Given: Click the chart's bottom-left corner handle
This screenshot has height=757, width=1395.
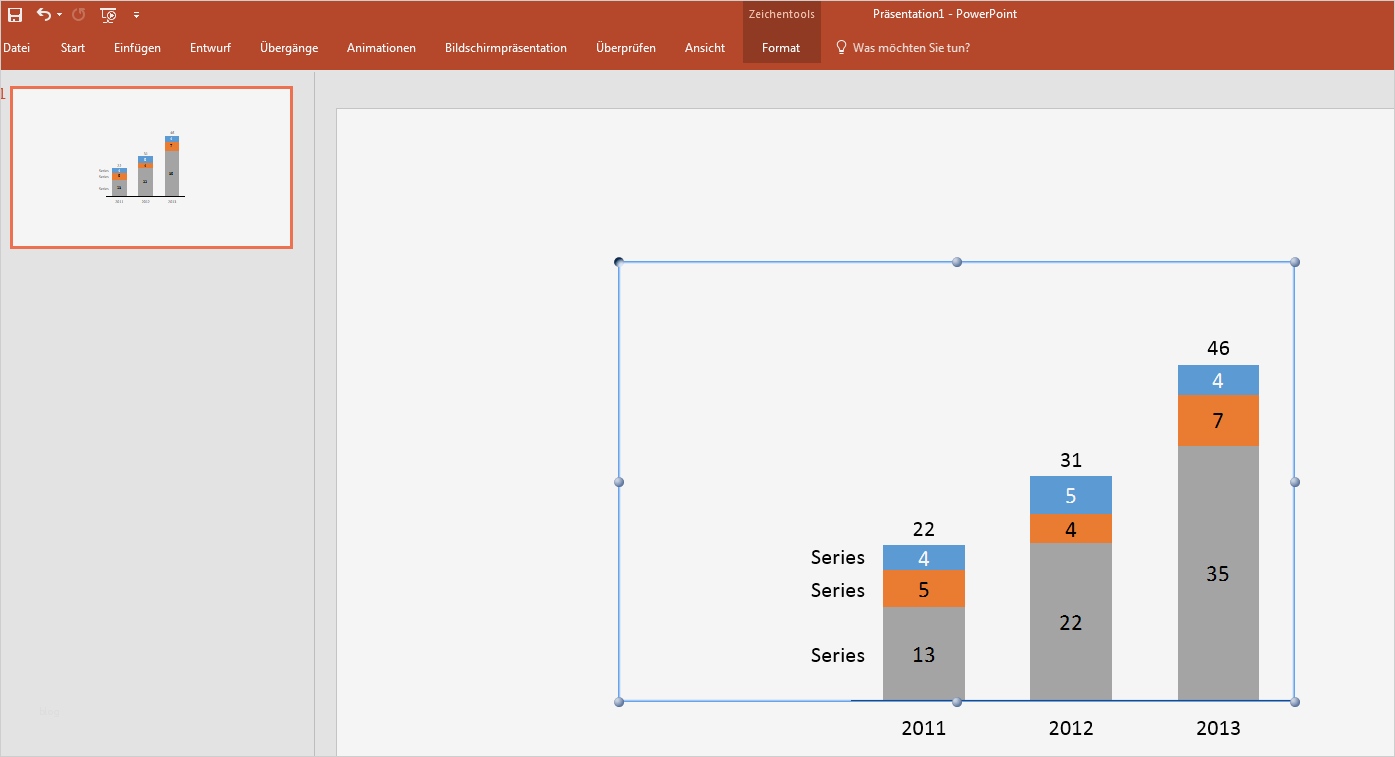Looking at the screenshot, I should coord(619,702).
